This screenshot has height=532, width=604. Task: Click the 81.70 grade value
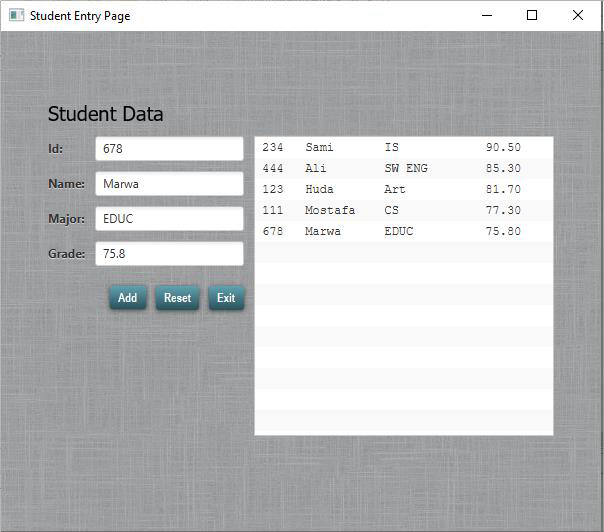[503, 189]
